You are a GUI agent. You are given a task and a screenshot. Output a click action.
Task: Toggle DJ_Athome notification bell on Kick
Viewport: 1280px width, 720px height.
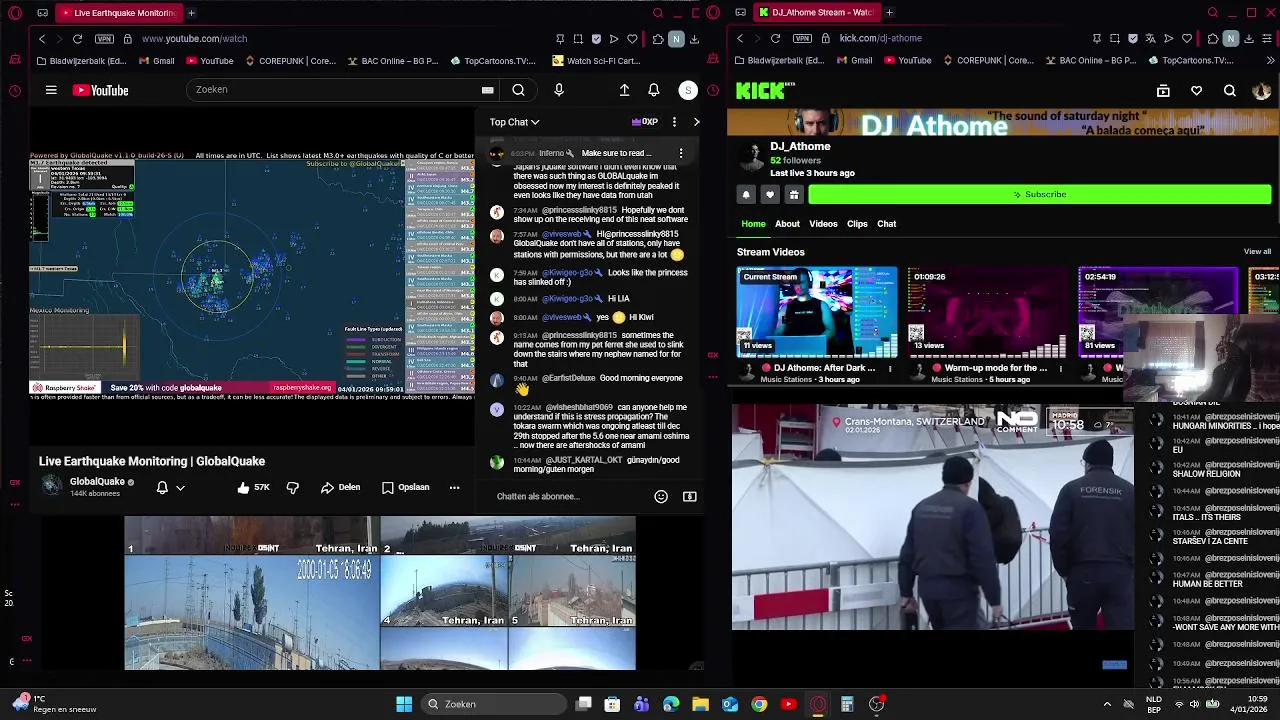coord(746,195)
